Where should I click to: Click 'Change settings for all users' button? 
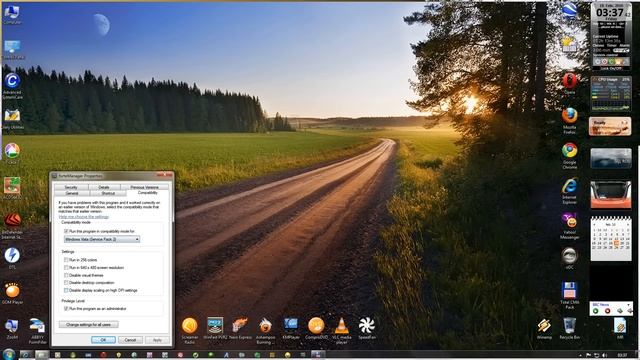89,324
